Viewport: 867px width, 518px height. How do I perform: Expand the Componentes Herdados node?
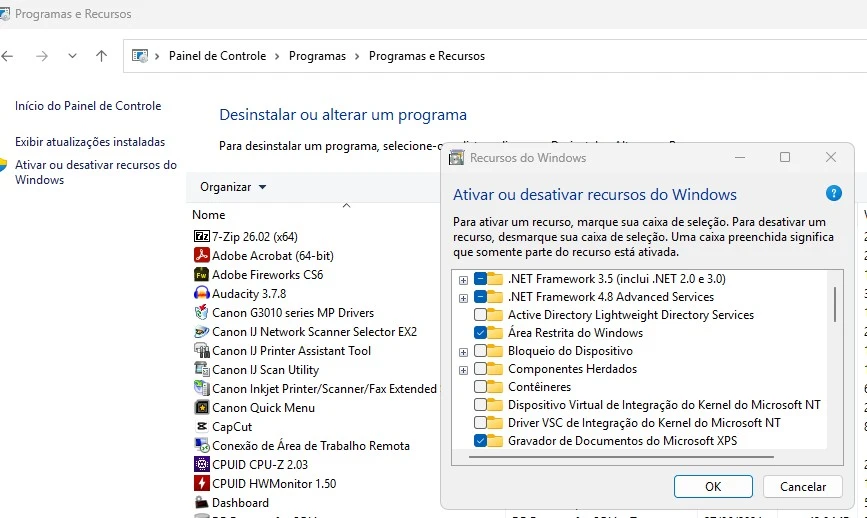pos(463,370)
